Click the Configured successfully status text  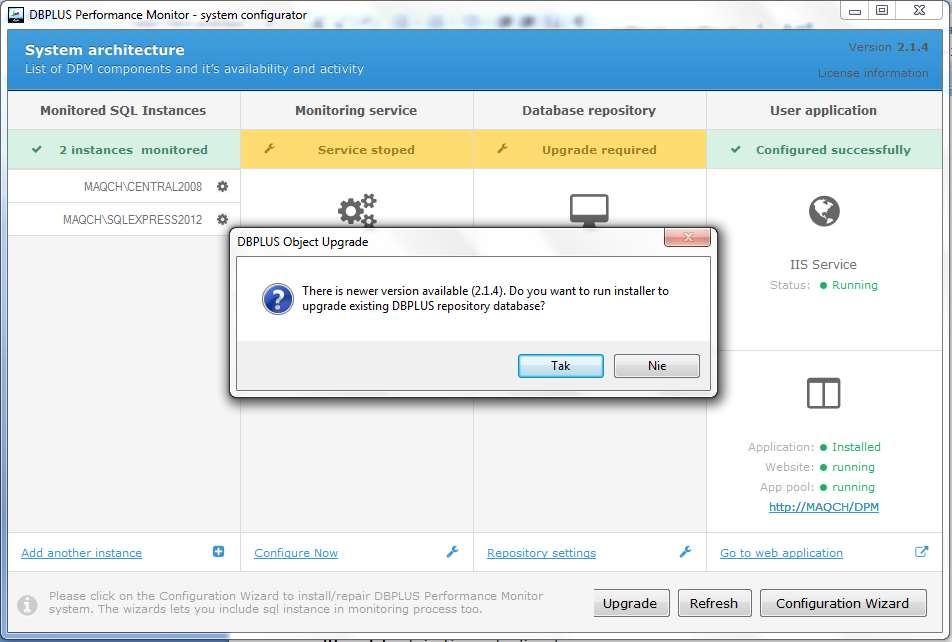click(833, 149)
